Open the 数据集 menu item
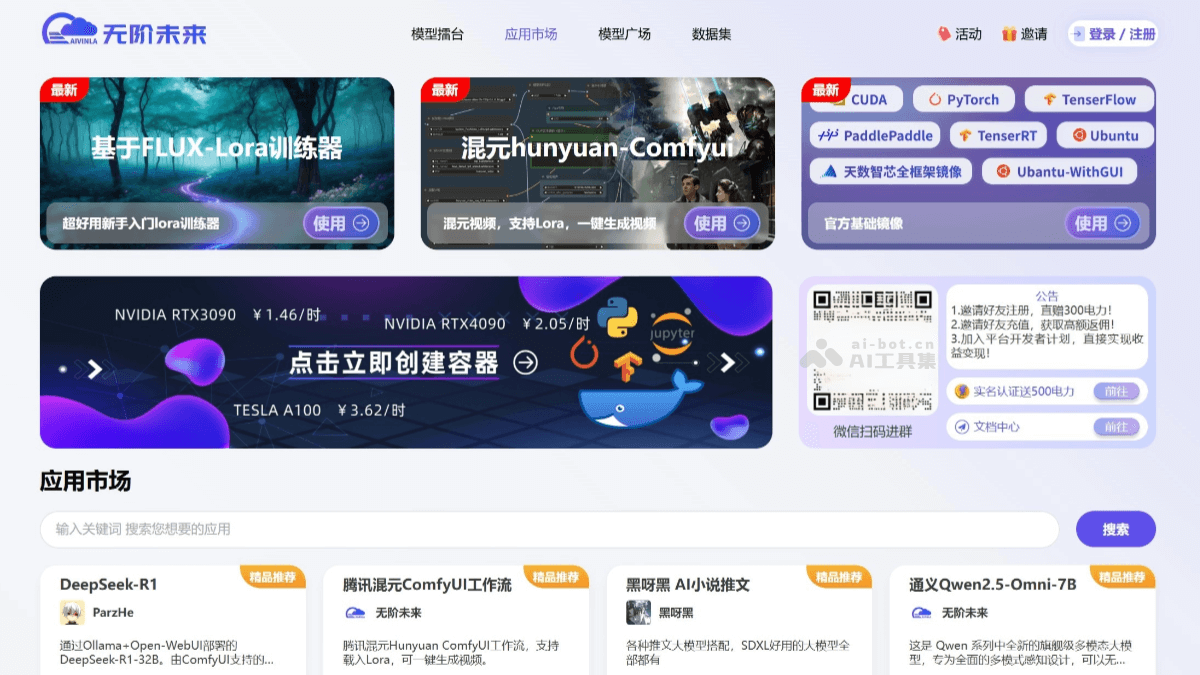The width and height of the screenshot is (1200, 675). tap(711, 33)
